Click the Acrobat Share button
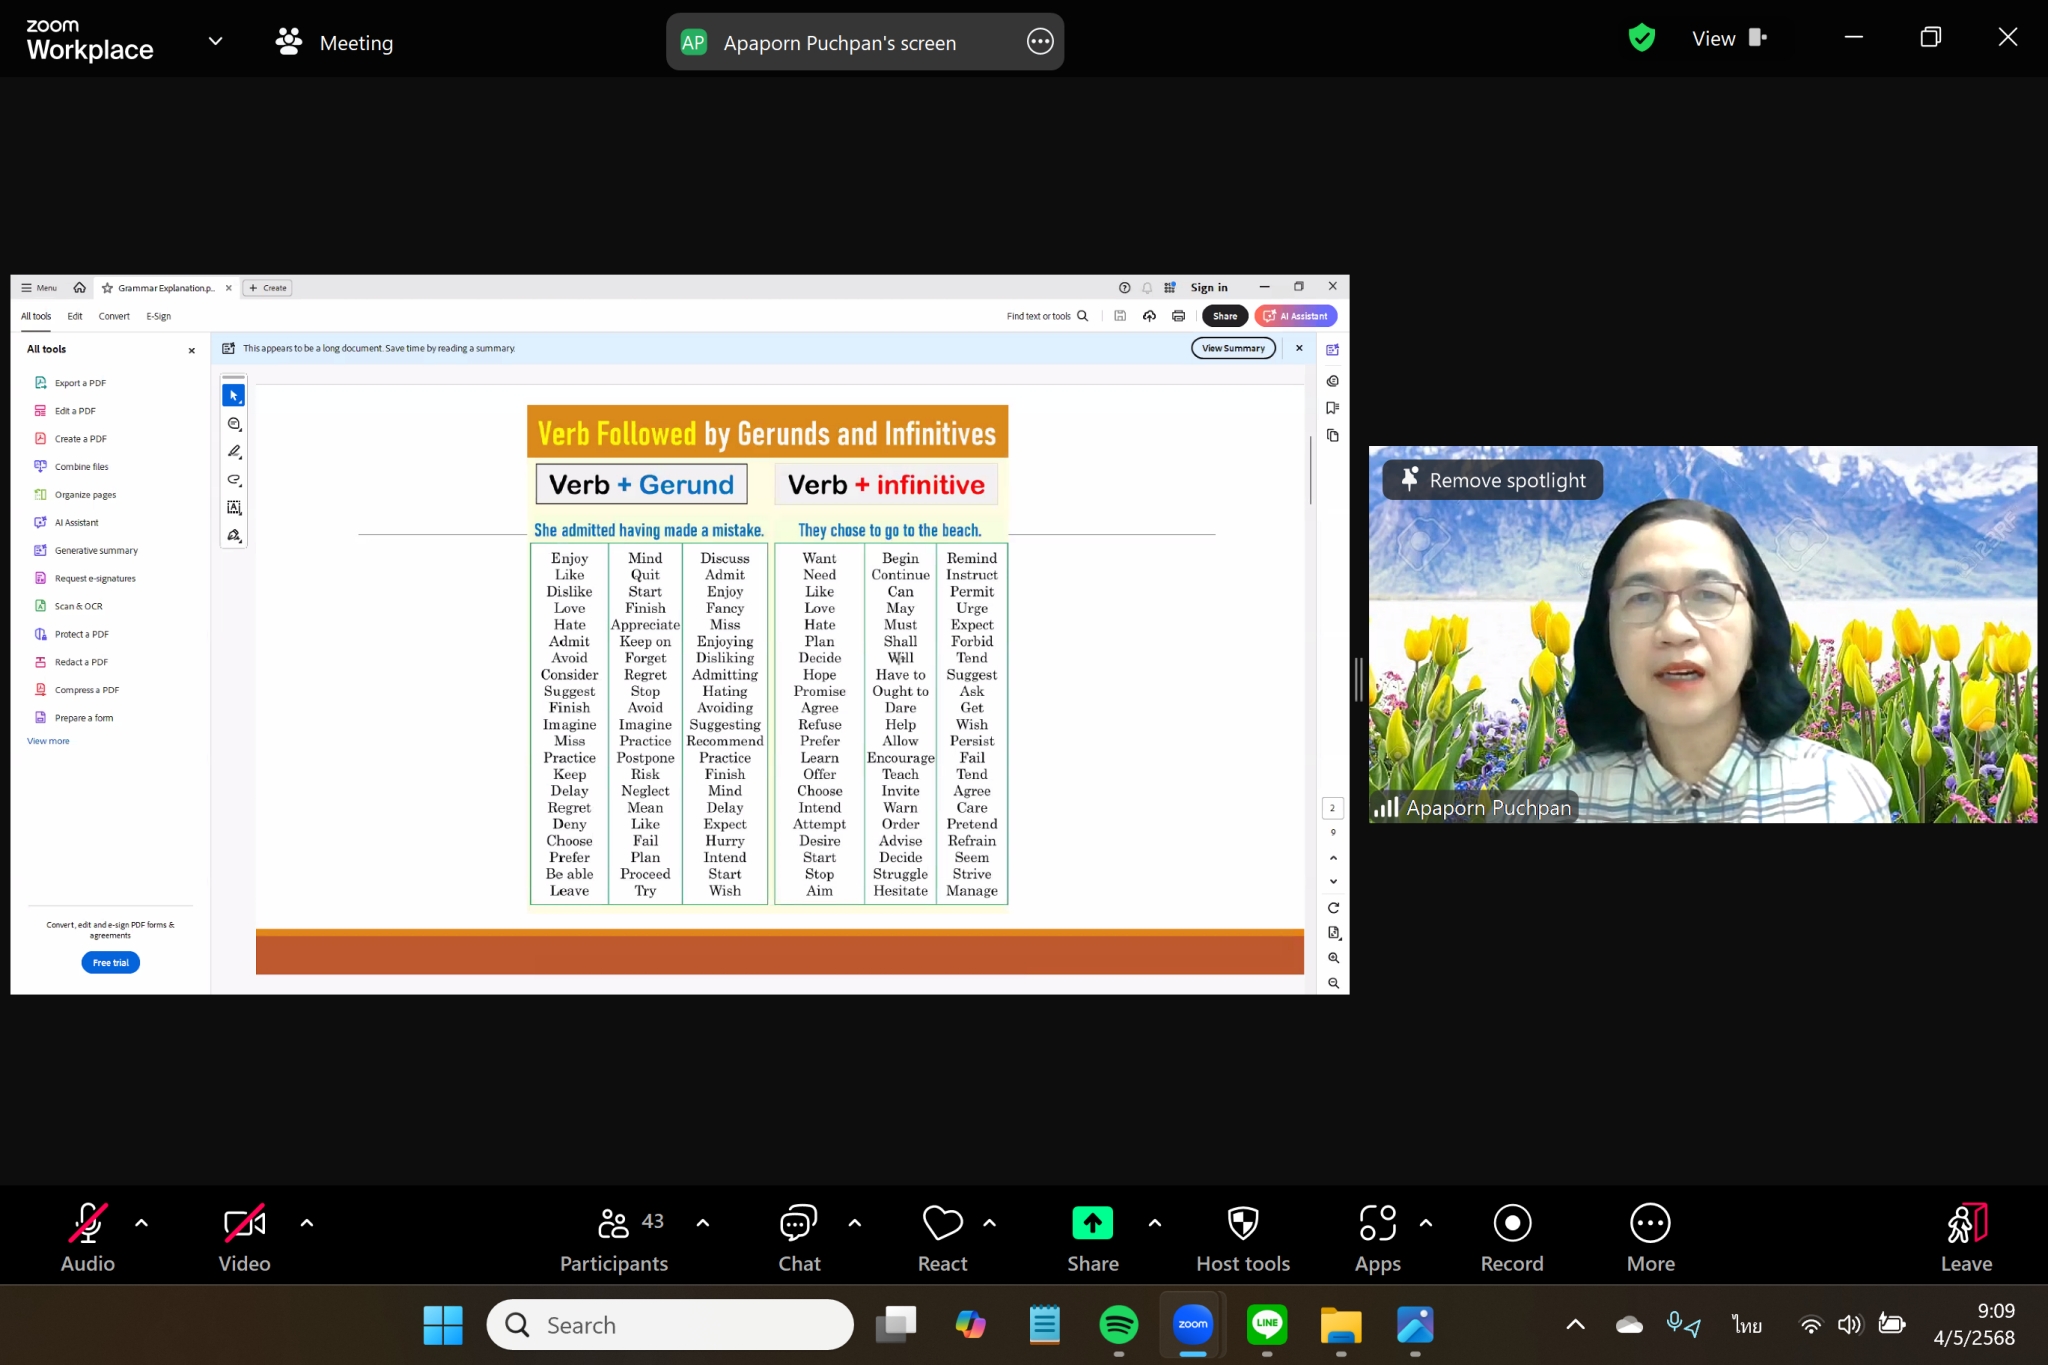Image resolution: width=2048 pixels, height=1365 pixels. pyautogui.click(x=1224, y=316)
